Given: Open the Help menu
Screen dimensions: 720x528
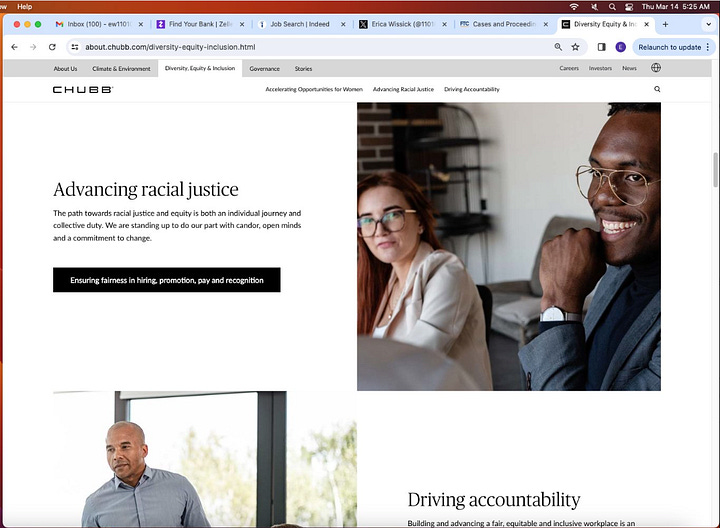Looking at the screenshot, I should [x=24, y=6].
